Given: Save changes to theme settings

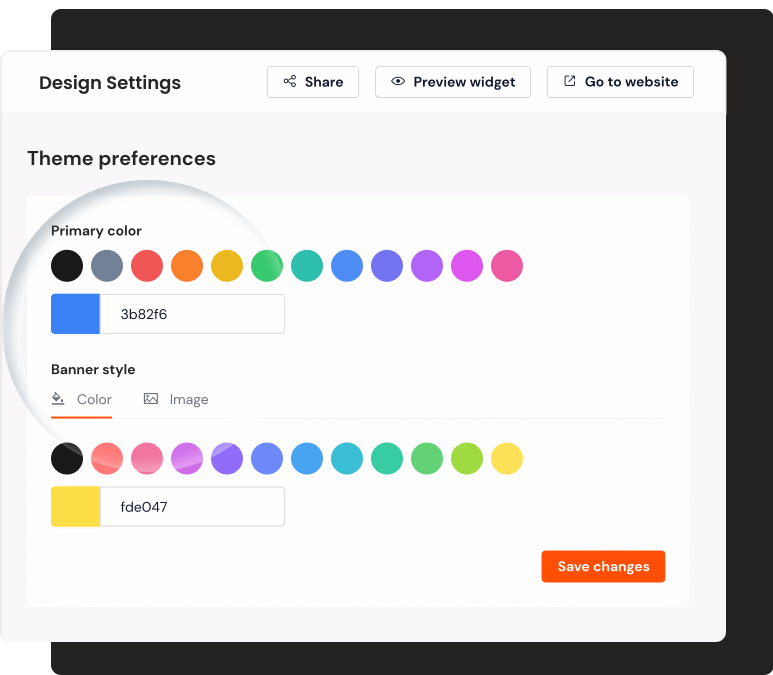Looking at the screenshot, I should [x=603, y=566].
